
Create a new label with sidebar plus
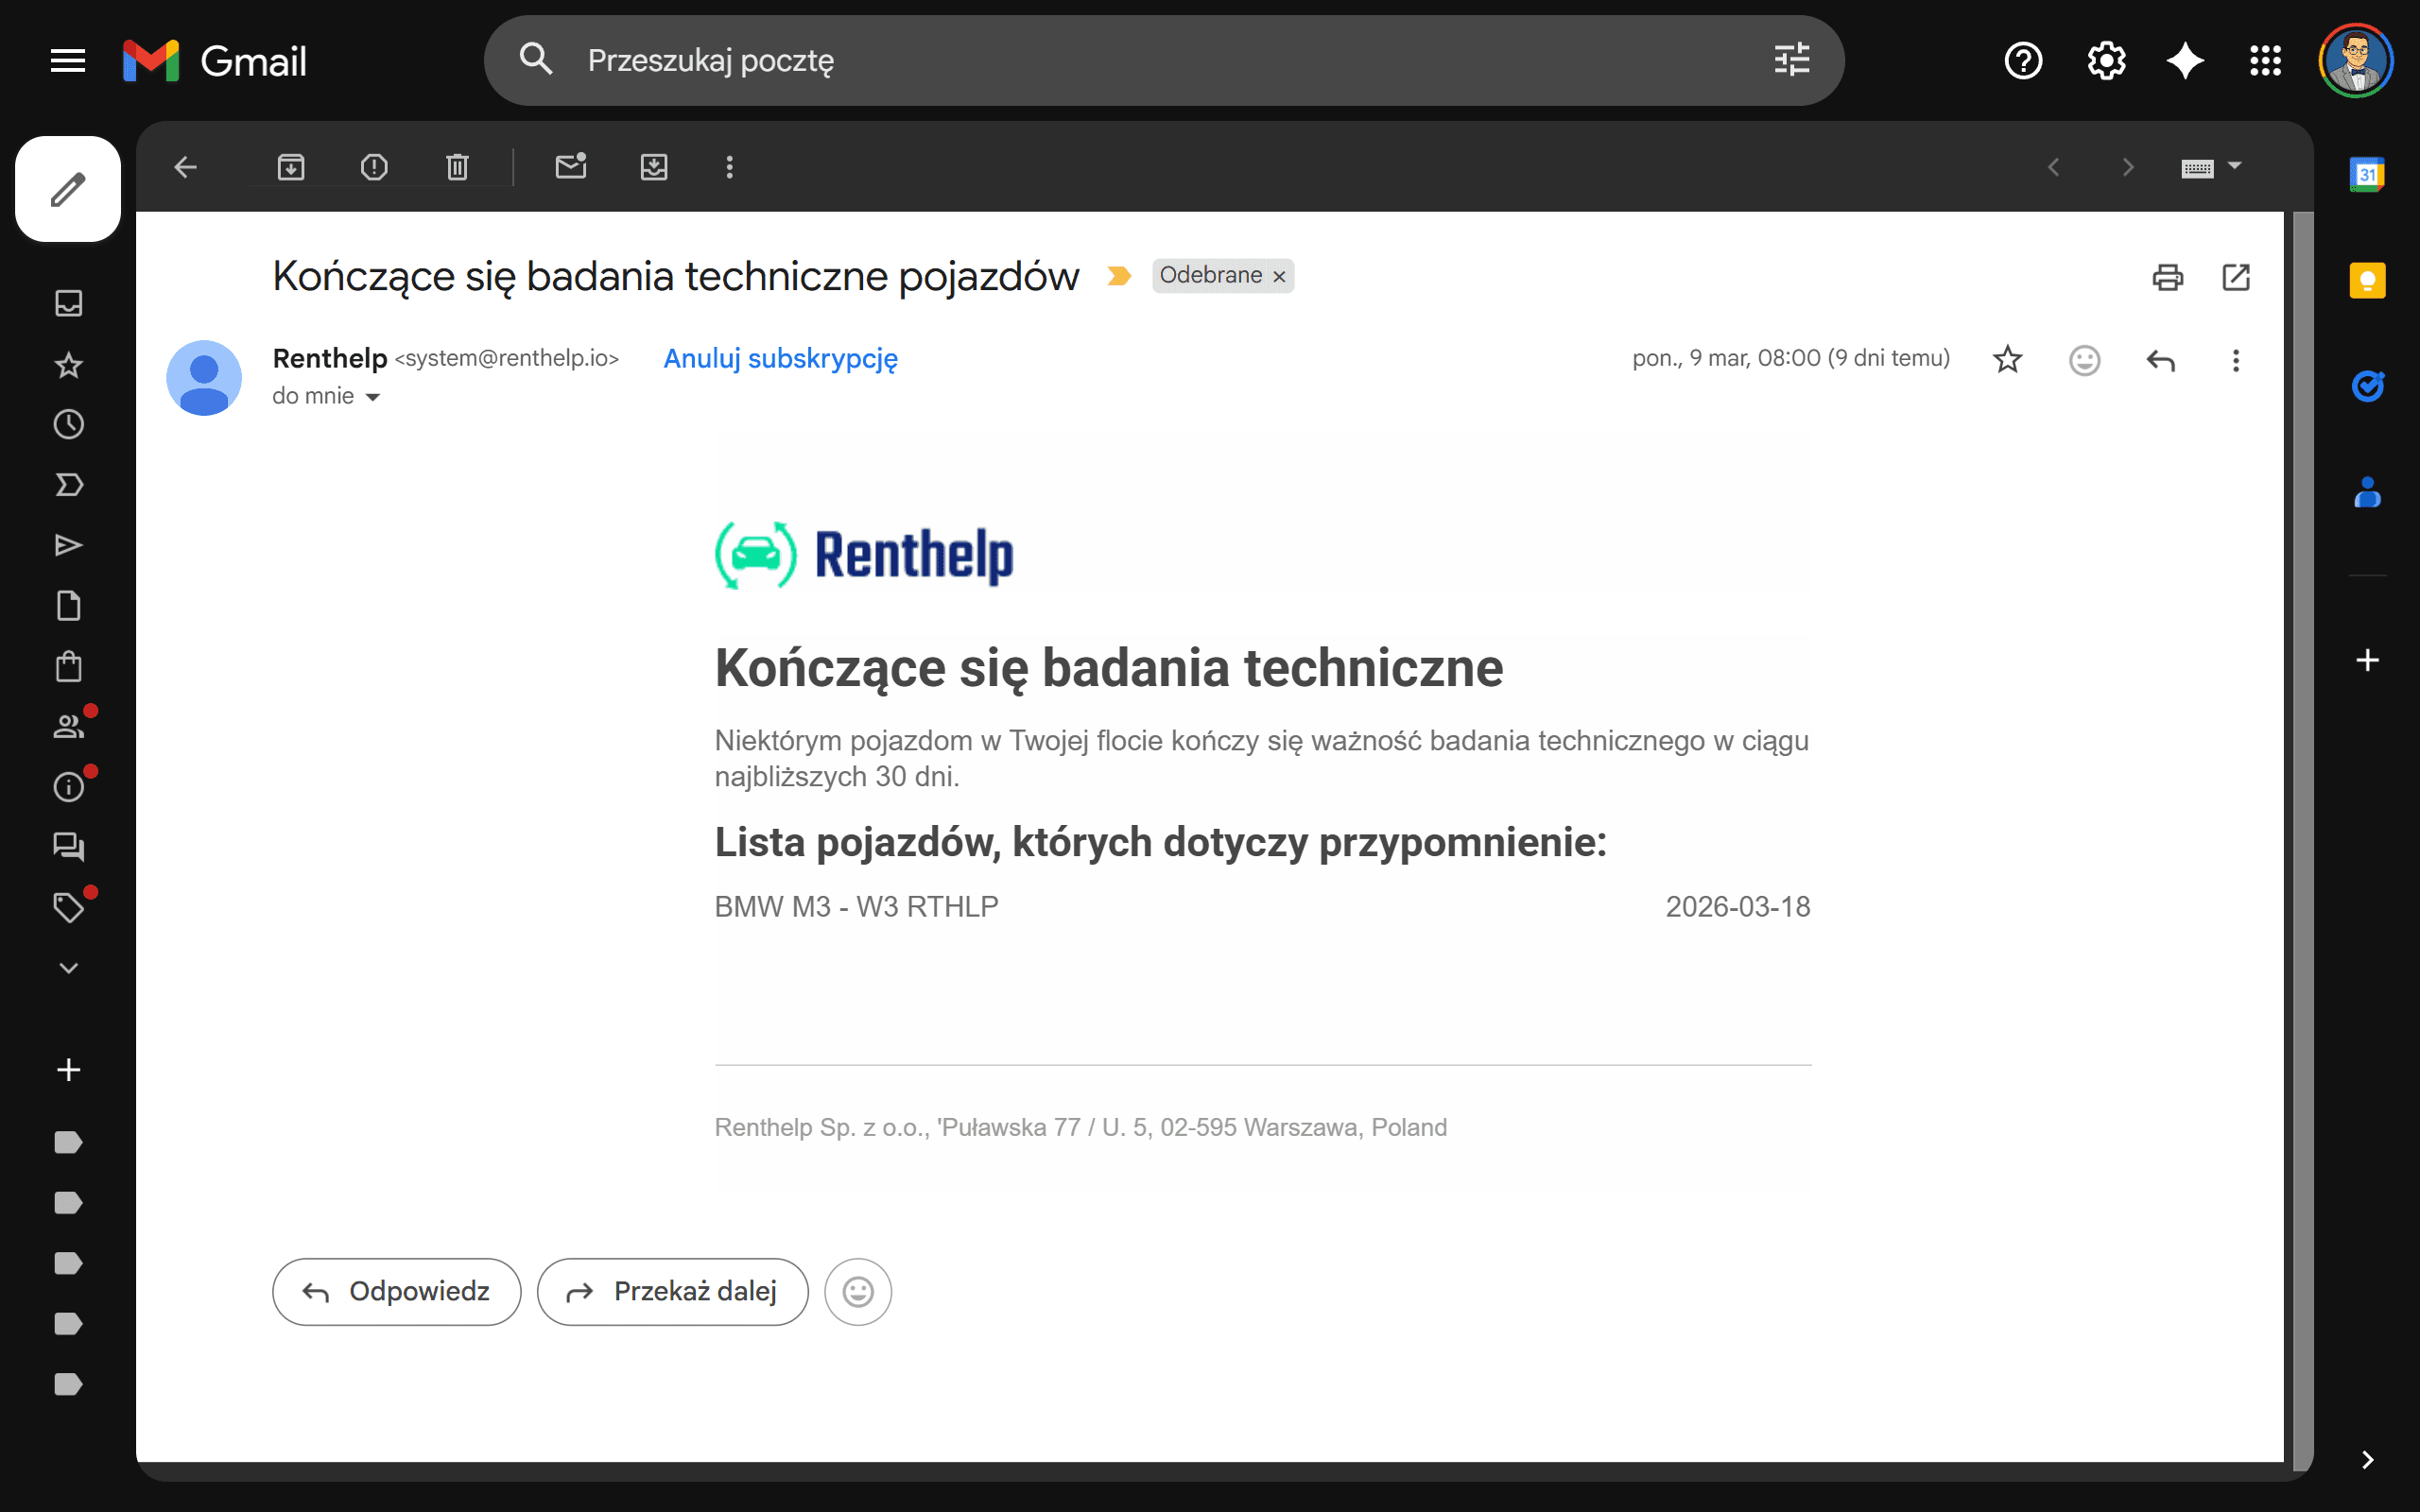pos(68,1070)
